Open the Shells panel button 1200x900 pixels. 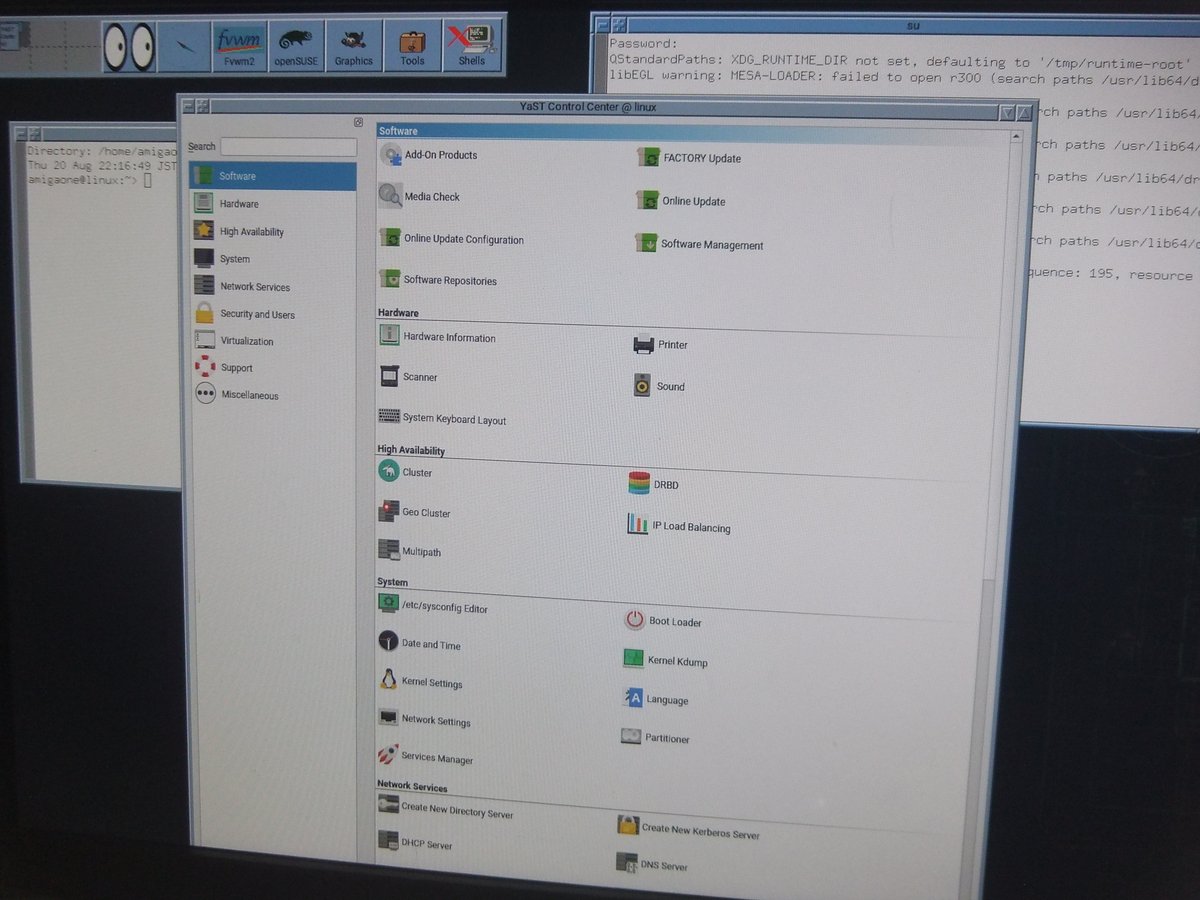[x=471, y=45]
